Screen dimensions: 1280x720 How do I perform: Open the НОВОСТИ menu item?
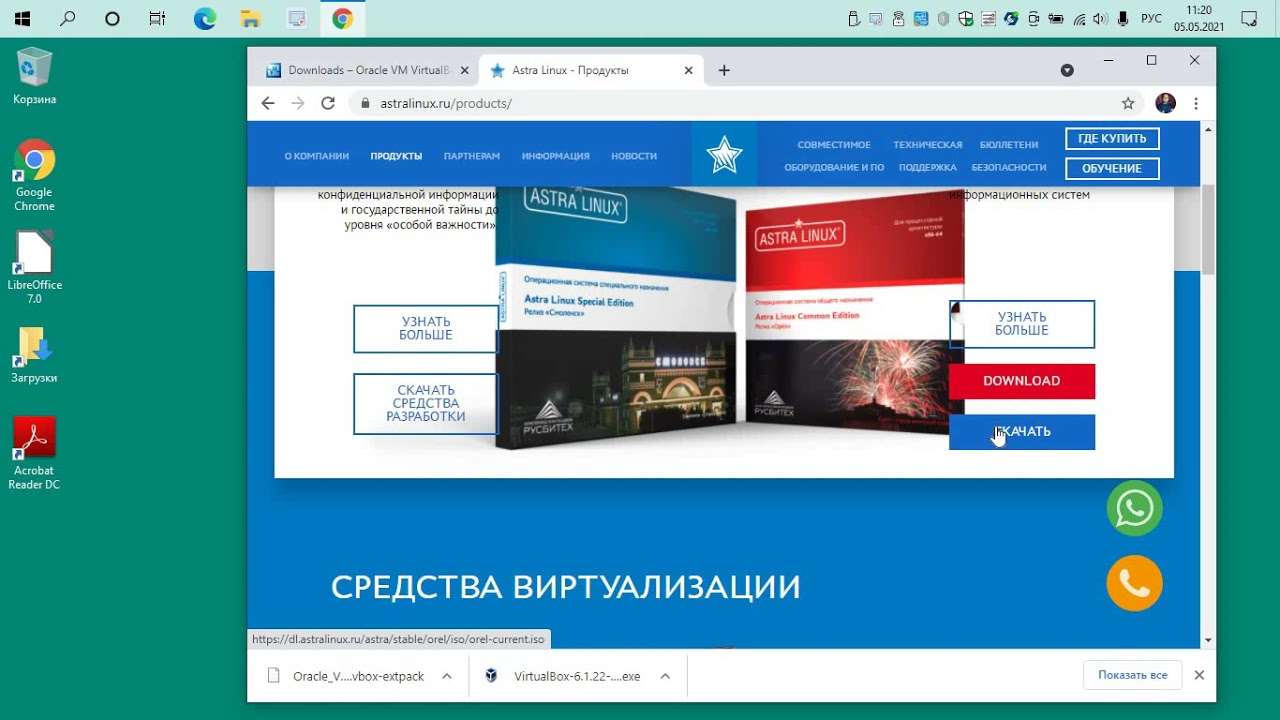point(634,156)
